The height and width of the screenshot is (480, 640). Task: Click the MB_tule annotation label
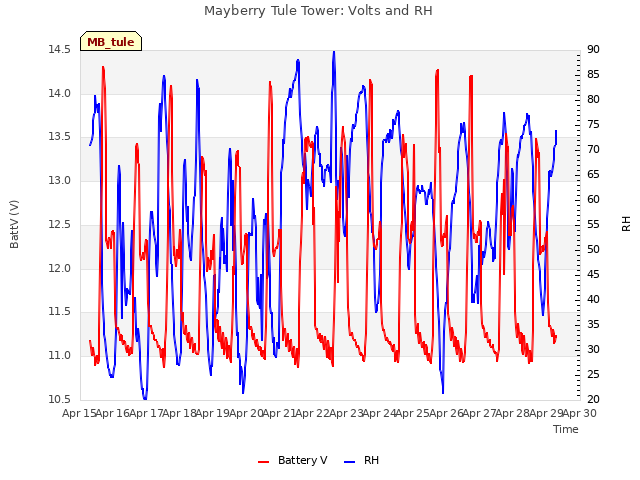click(x=111, y=42)
